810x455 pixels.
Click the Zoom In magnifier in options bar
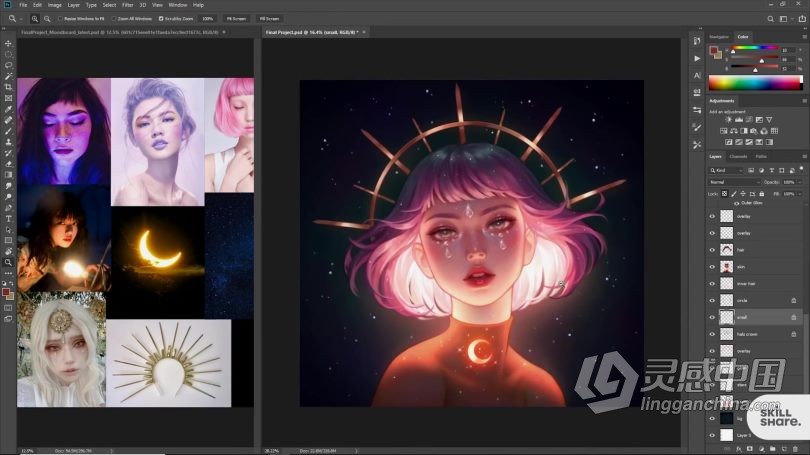(x=35, y=19)
